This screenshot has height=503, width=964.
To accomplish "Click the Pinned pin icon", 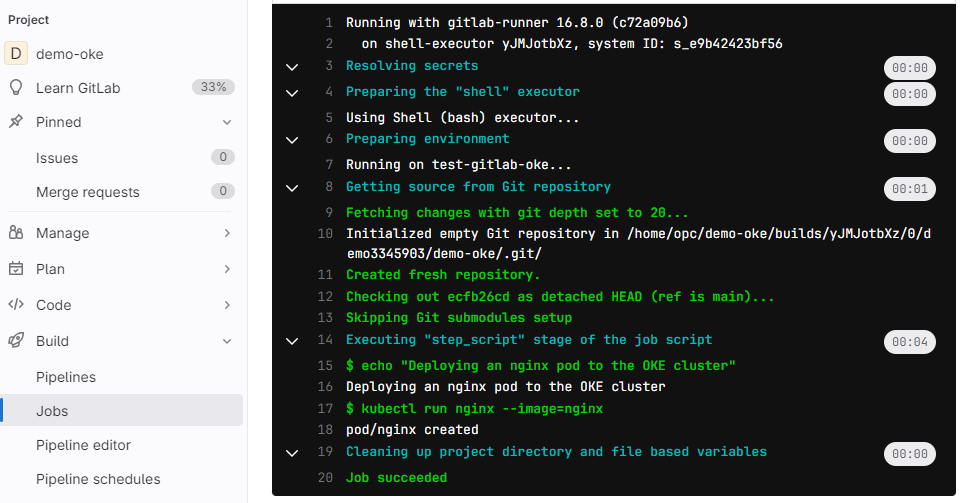I will click(16, 122).
